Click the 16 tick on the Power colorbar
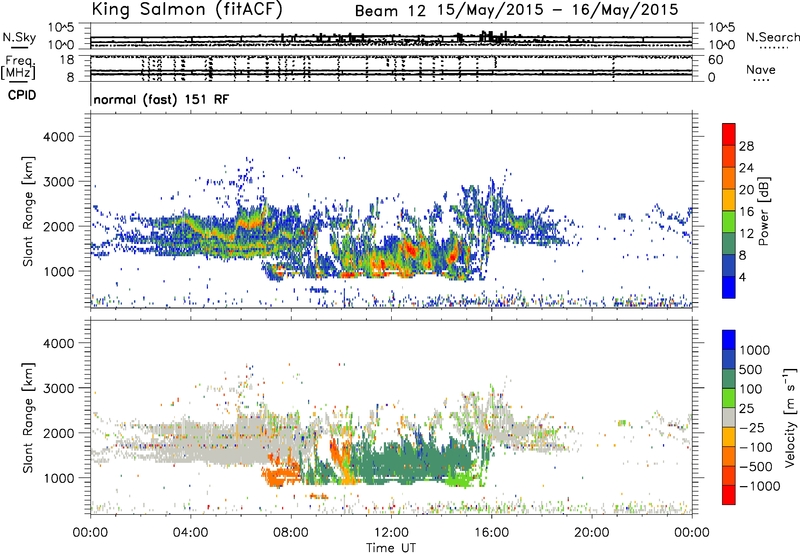 pyautogui.click(x=746, y=212)
